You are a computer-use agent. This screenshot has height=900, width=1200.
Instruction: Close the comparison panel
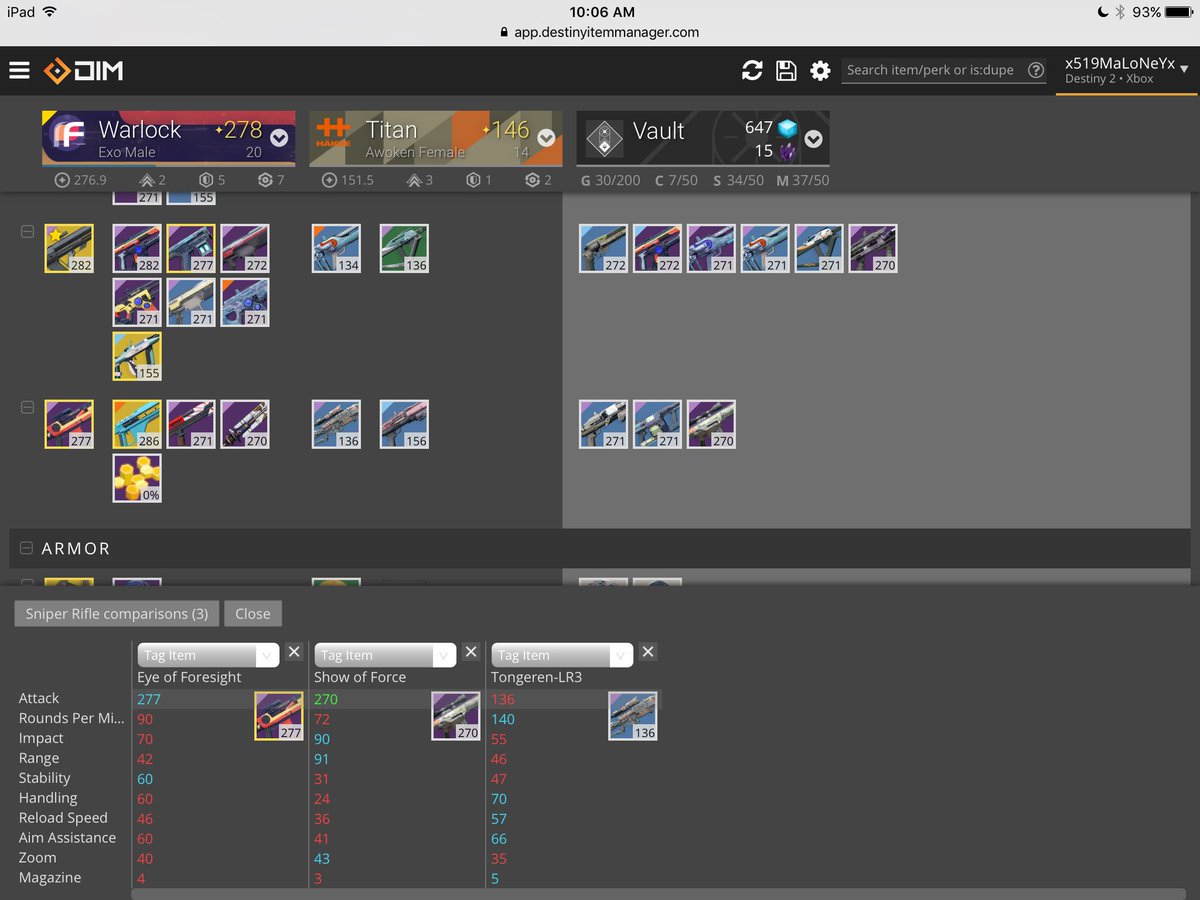click(253, 613)
